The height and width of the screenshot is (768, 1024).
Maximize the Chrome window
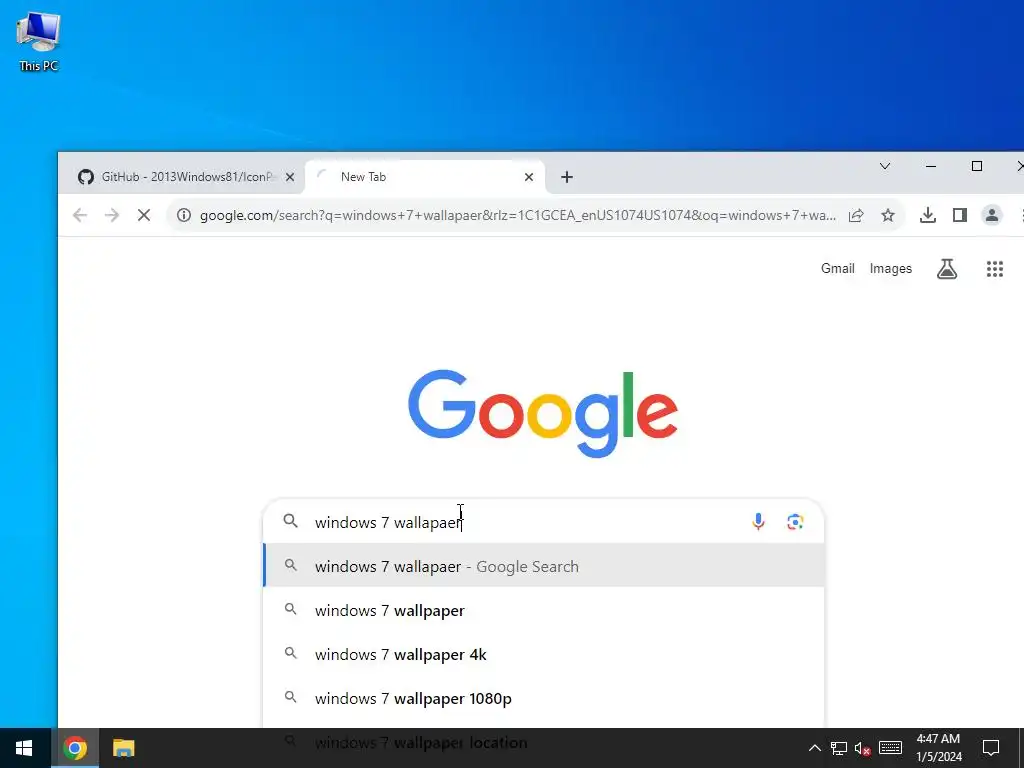(977, 167)
